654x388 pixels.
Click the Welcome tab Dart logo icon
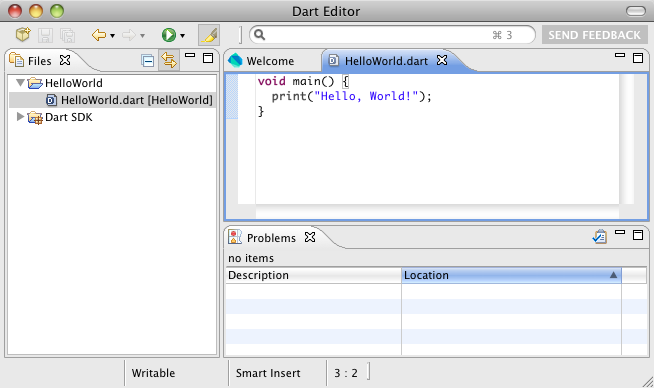click(x=235, y=60)
